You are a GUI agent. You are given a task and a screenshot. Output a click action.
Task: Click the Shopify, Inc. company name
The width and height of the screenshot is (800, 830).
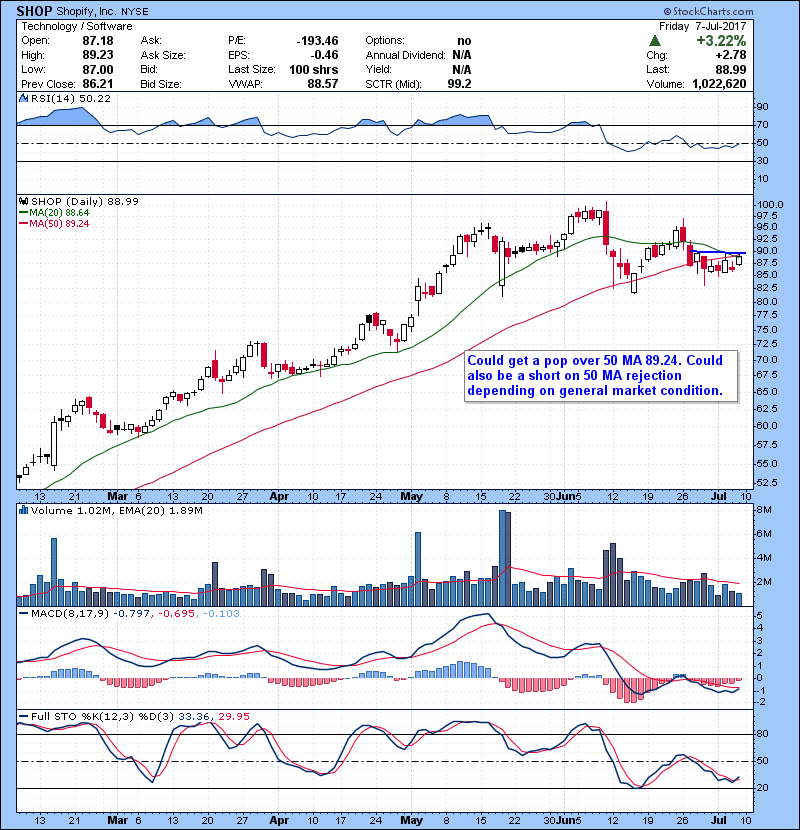pyautogui.click(x=86, y=11)
